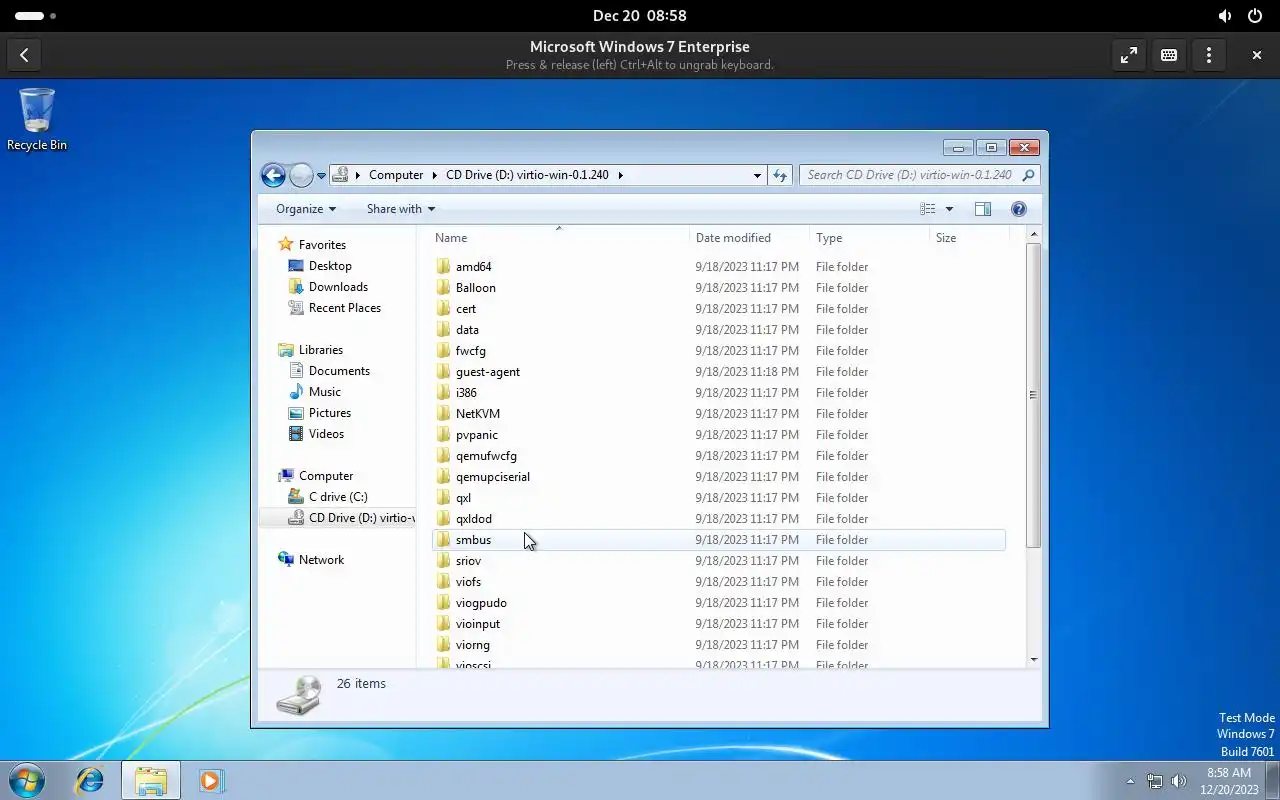Sort by Name column header
This screenshot has width=1280, height=800.
(560, 238)
